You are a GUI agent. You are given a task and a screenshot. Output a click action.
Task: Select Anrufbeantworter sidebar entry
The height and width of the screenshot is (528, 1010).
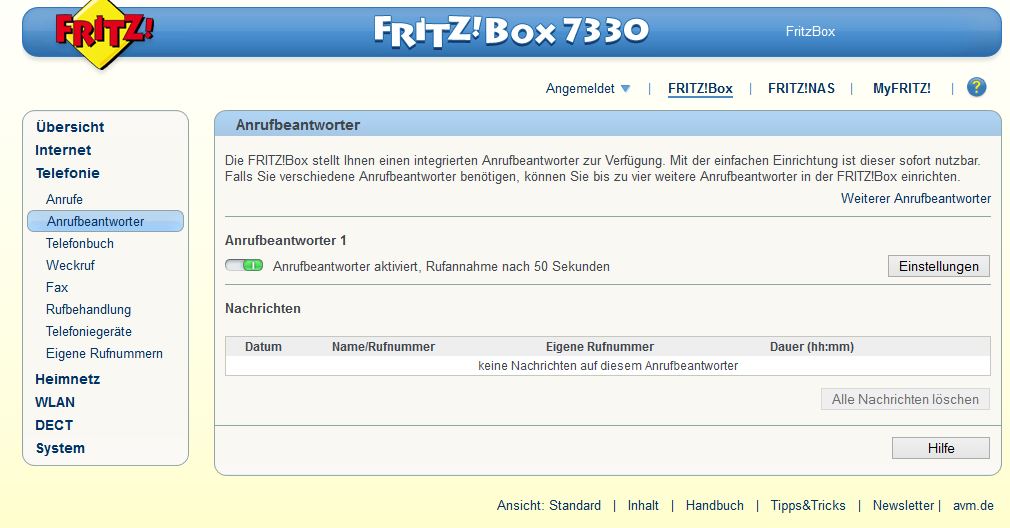click(106, 221)
